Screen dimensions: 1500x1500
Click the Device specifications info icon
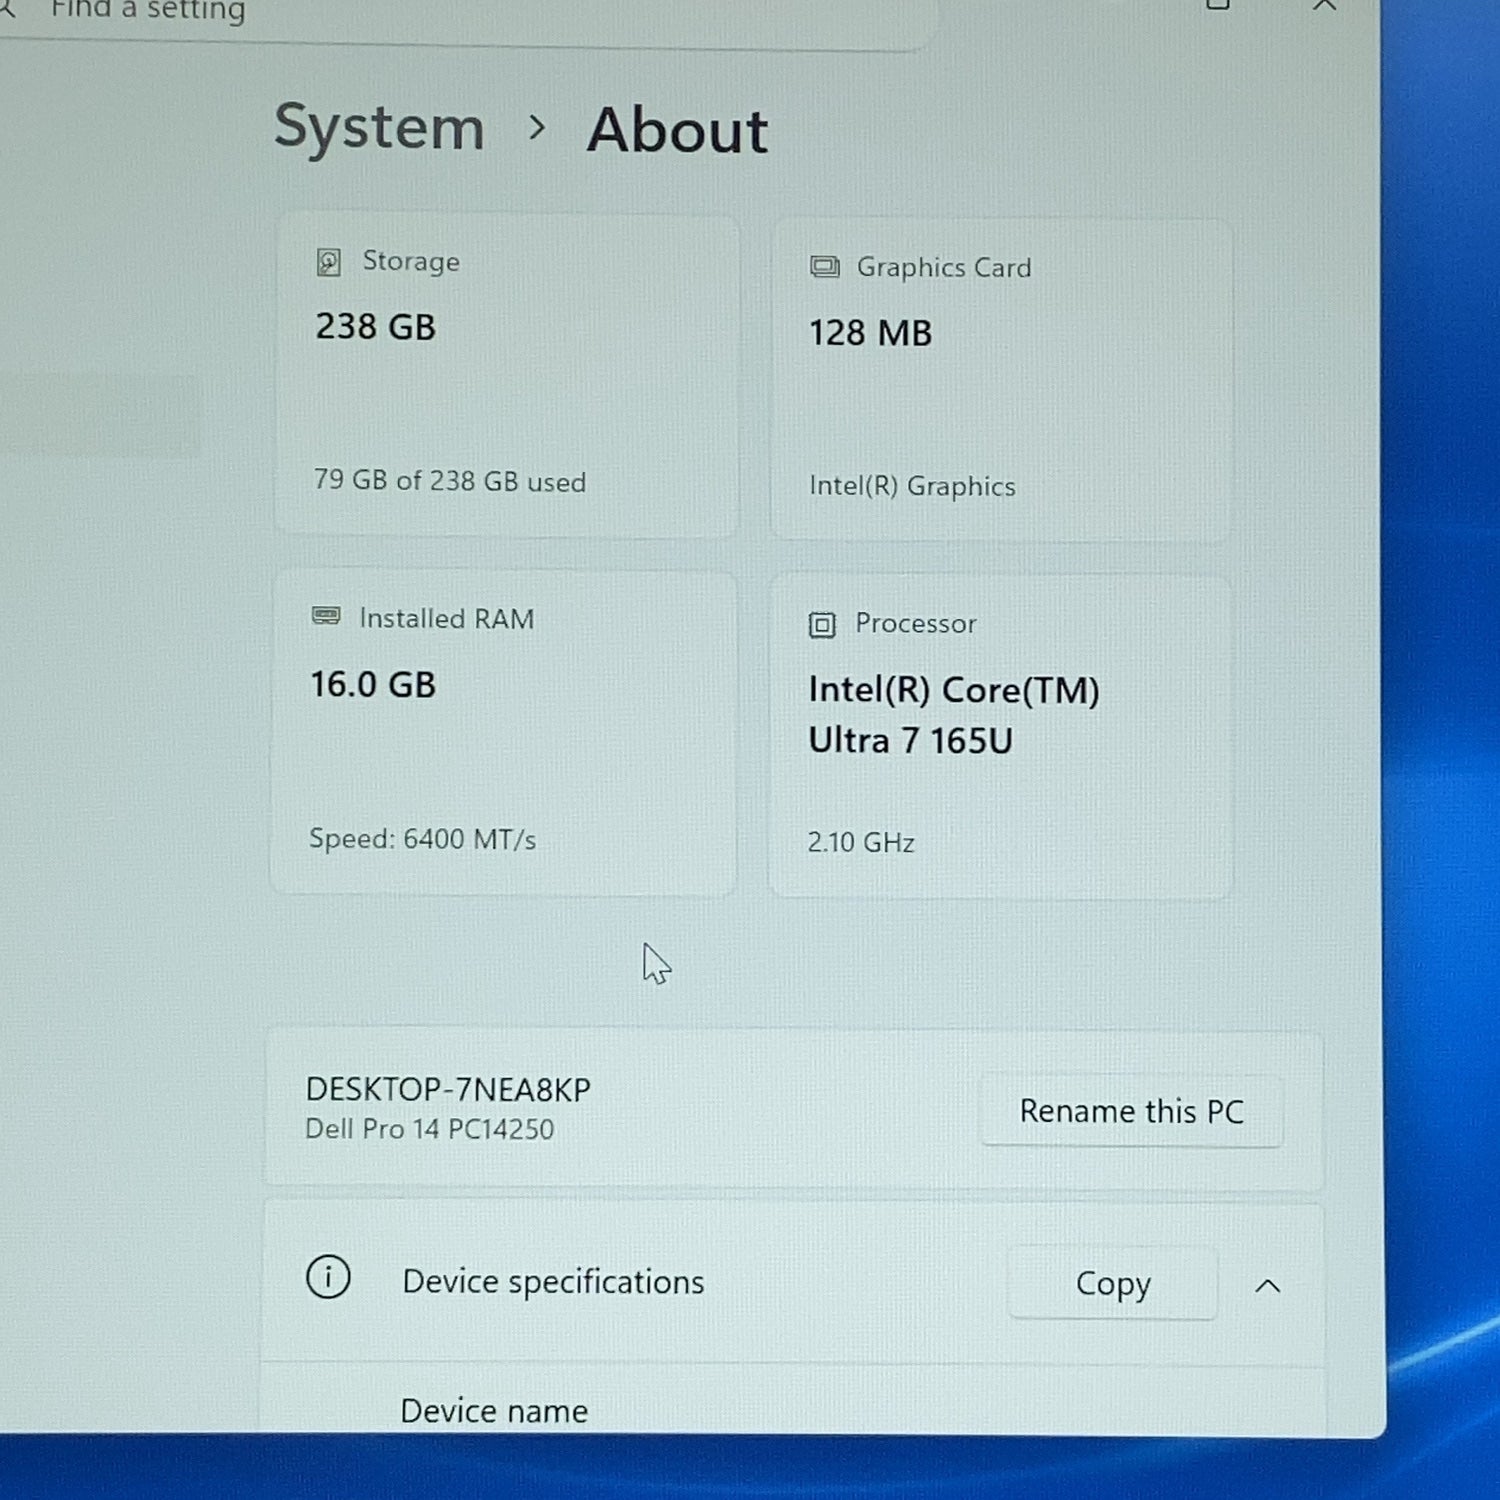[328, 1277]
